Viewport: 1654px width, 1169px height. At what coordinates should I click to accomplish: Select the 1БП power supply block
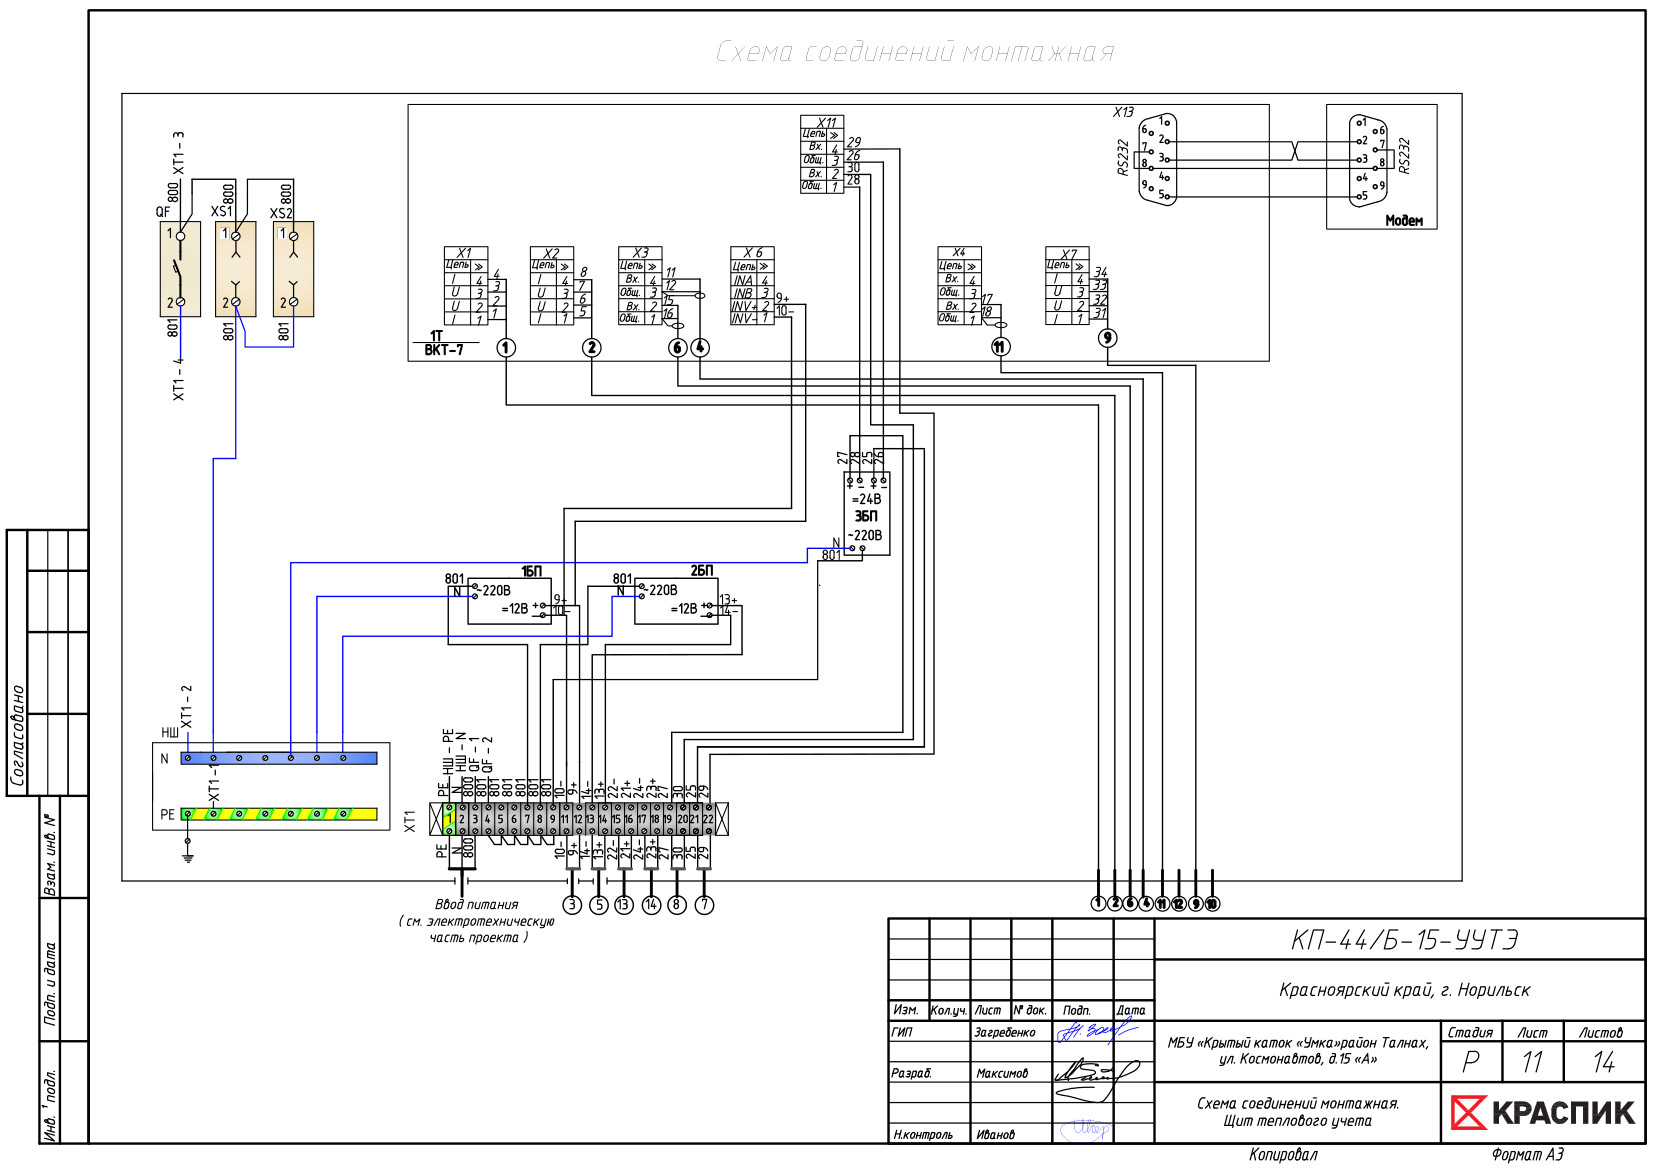(509, 600)
